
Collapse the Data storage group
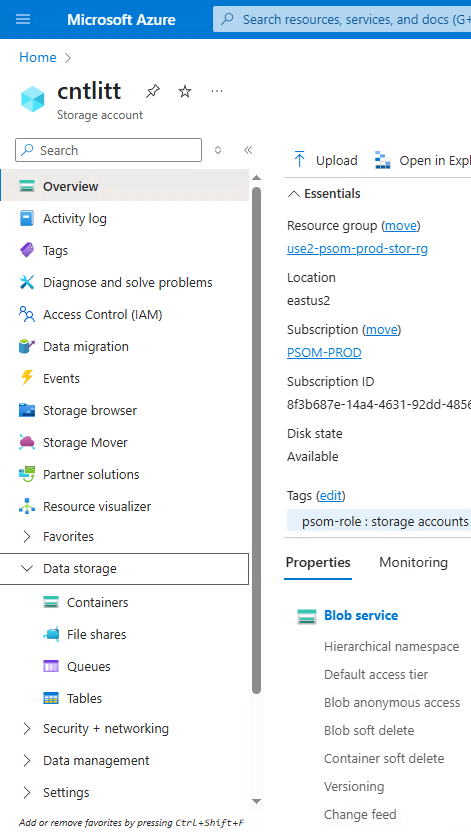coord(27,568)
